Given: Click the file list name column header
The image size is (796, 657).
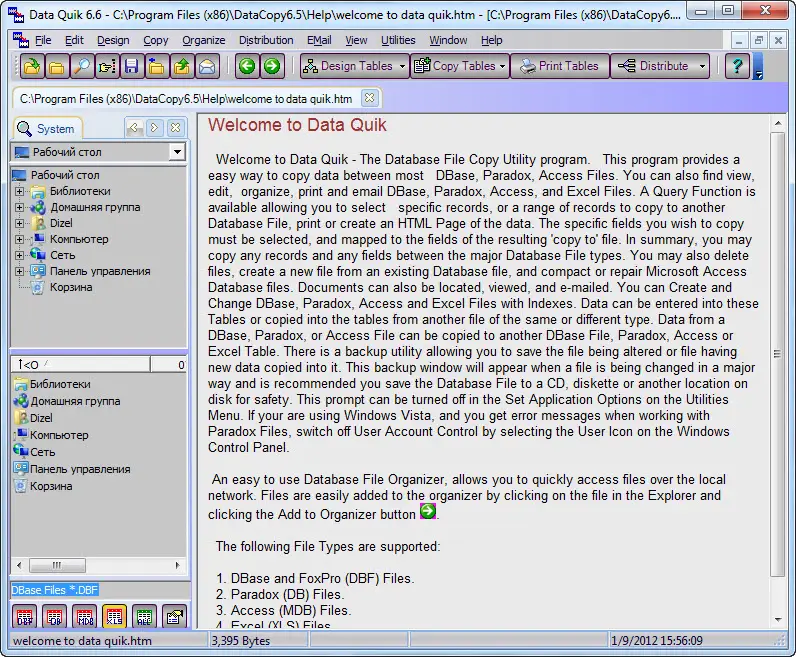Looking at the screenshot, I should pyautogui.click(x=81, y=365).
